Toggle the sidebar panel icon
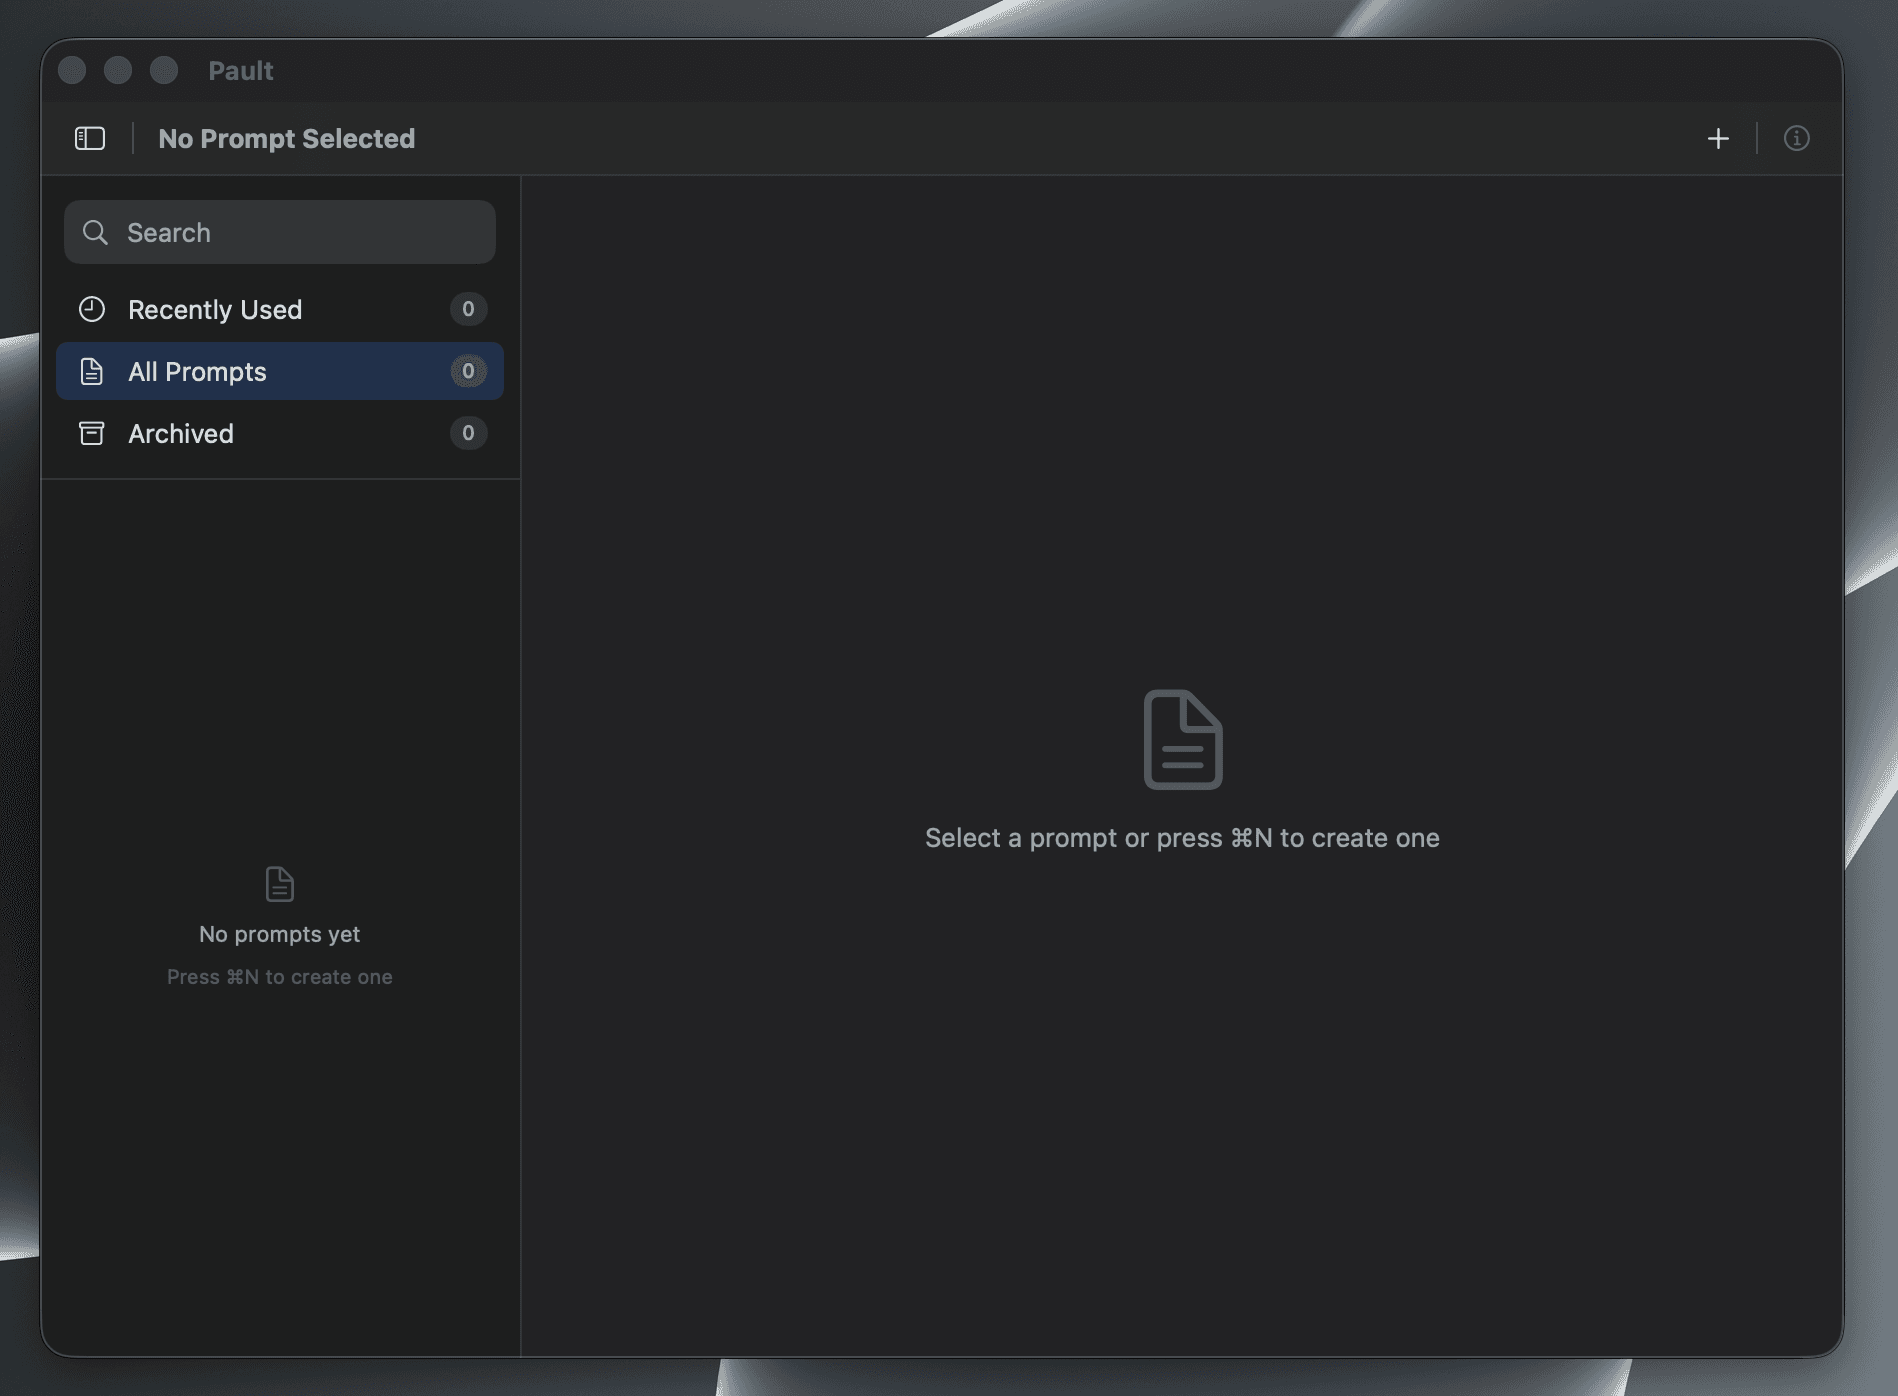 click(x=90, y=138)
